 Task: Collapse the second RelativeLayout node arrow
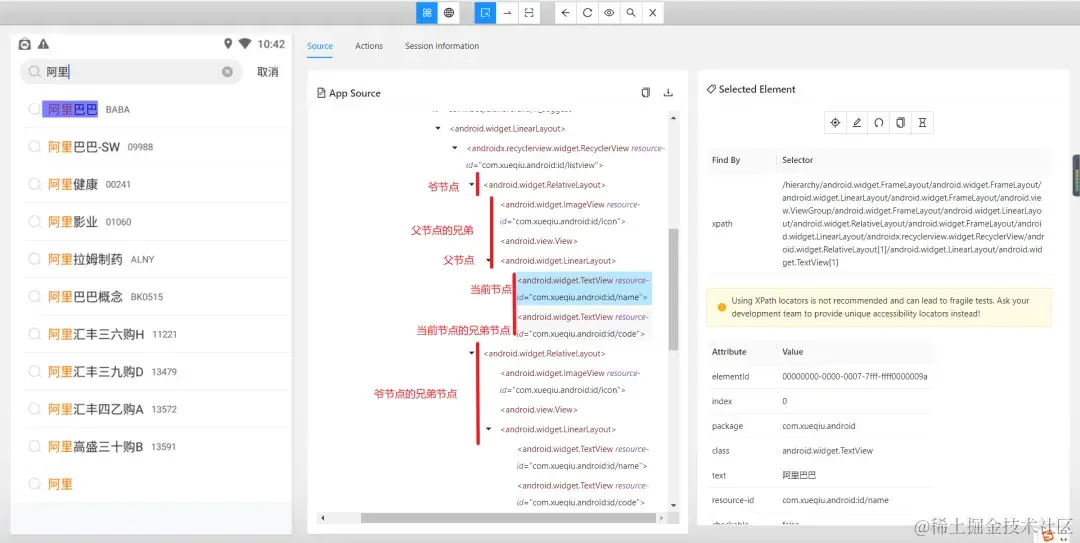coord(472,354)
